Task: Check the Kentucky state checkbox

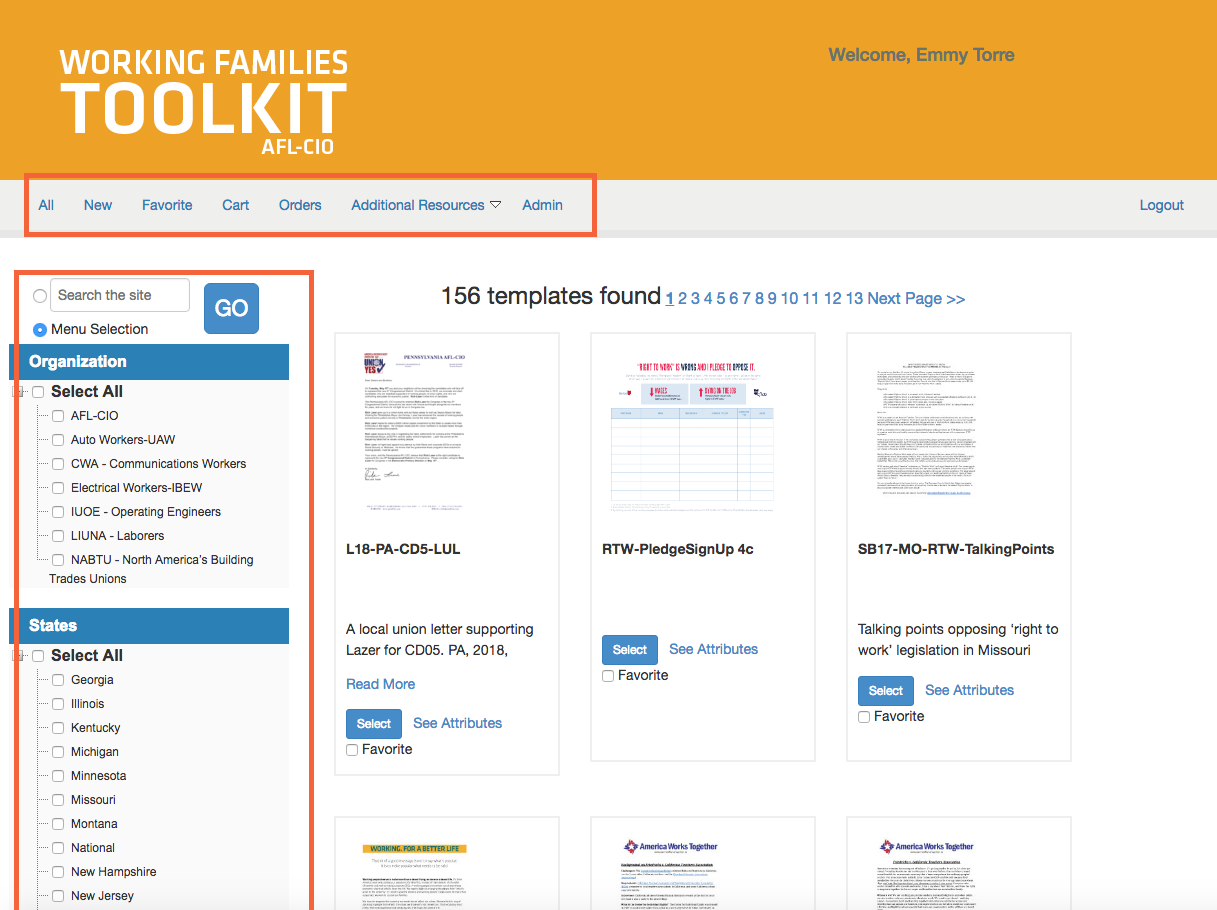Action: click(58, 728)
